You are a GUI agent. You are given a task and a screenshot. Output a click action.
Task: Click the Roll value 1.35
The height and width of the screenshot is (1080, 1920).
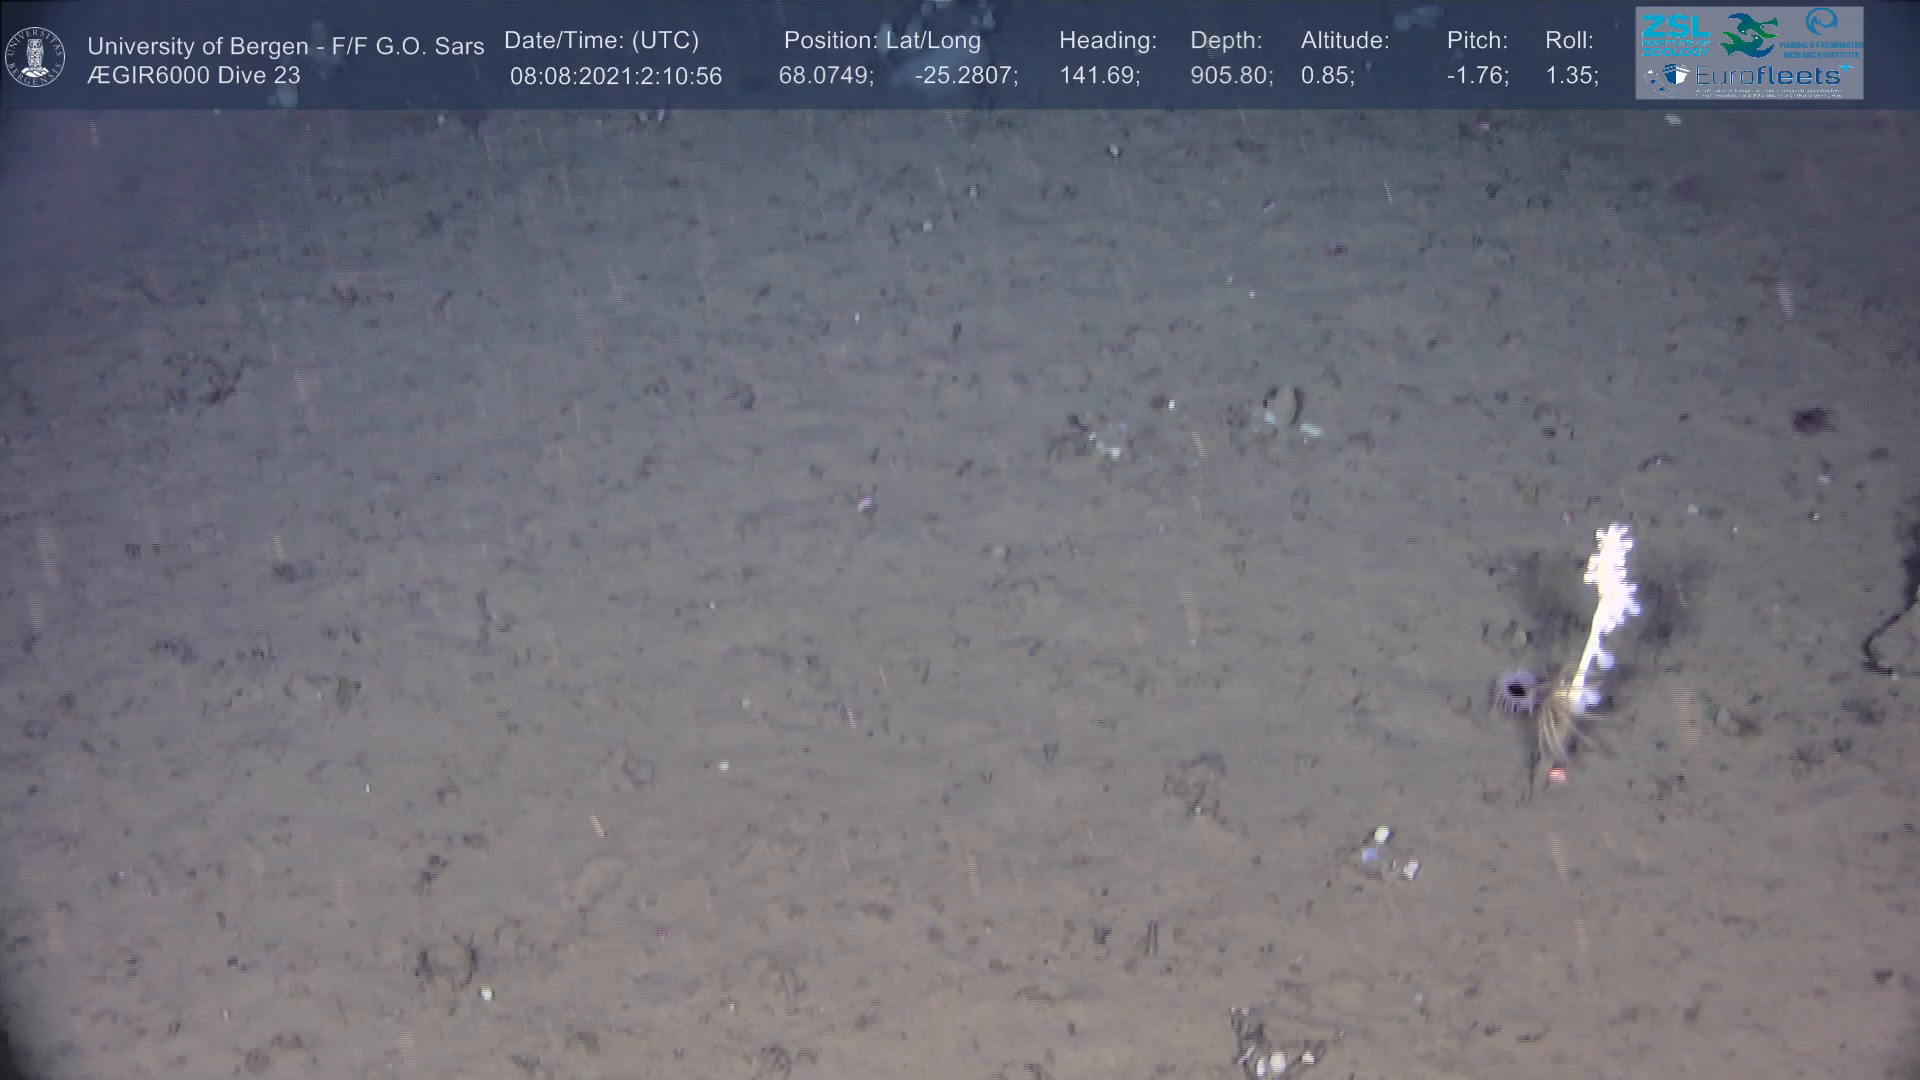coord(1571,76)
